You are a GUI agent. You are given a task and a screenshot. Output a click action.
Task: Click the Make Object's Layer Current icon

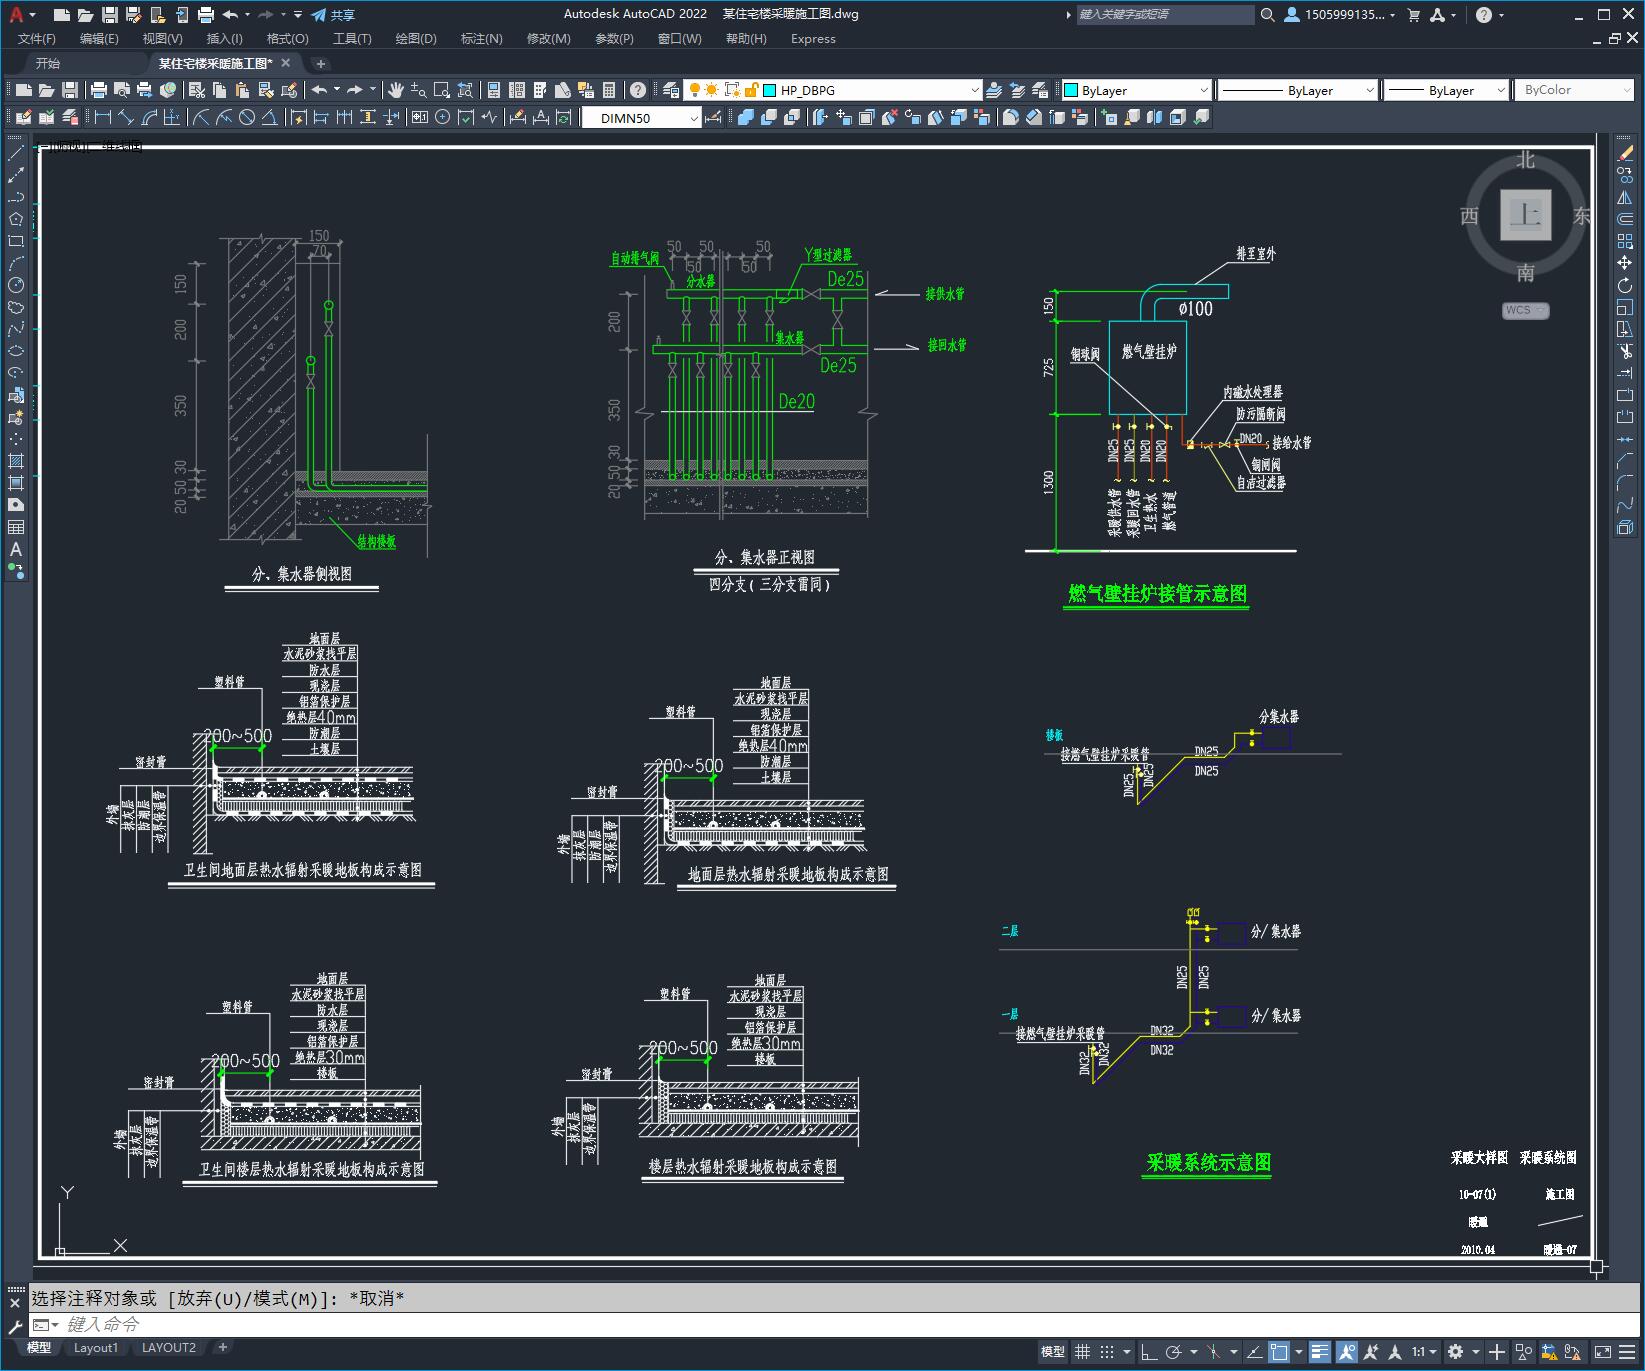point(994,90)
